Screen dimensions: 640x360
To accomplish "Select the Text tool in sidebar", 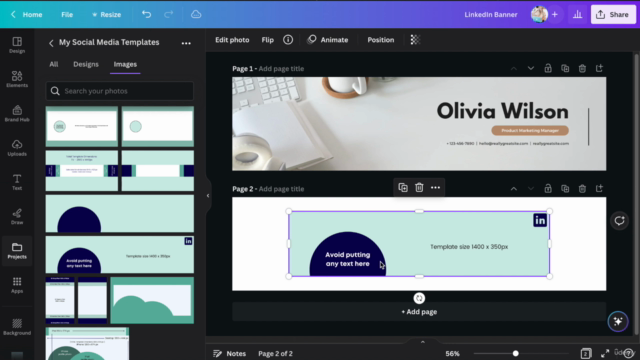I will pyautogui.click(x=17, y=182).
